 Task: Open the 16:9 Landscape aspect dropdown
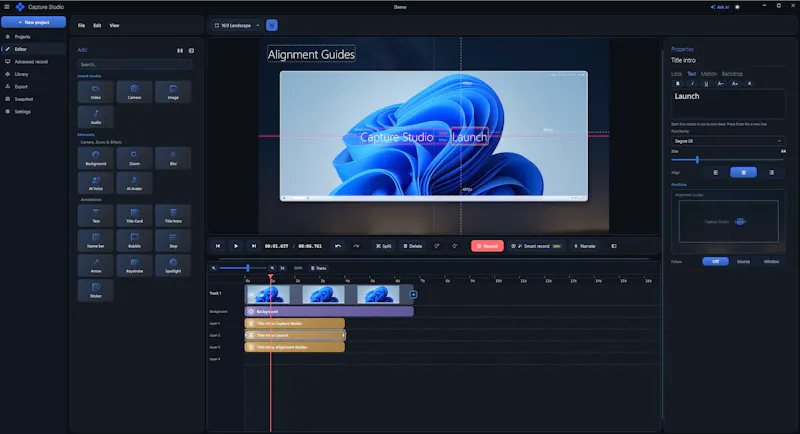(237, 25)
